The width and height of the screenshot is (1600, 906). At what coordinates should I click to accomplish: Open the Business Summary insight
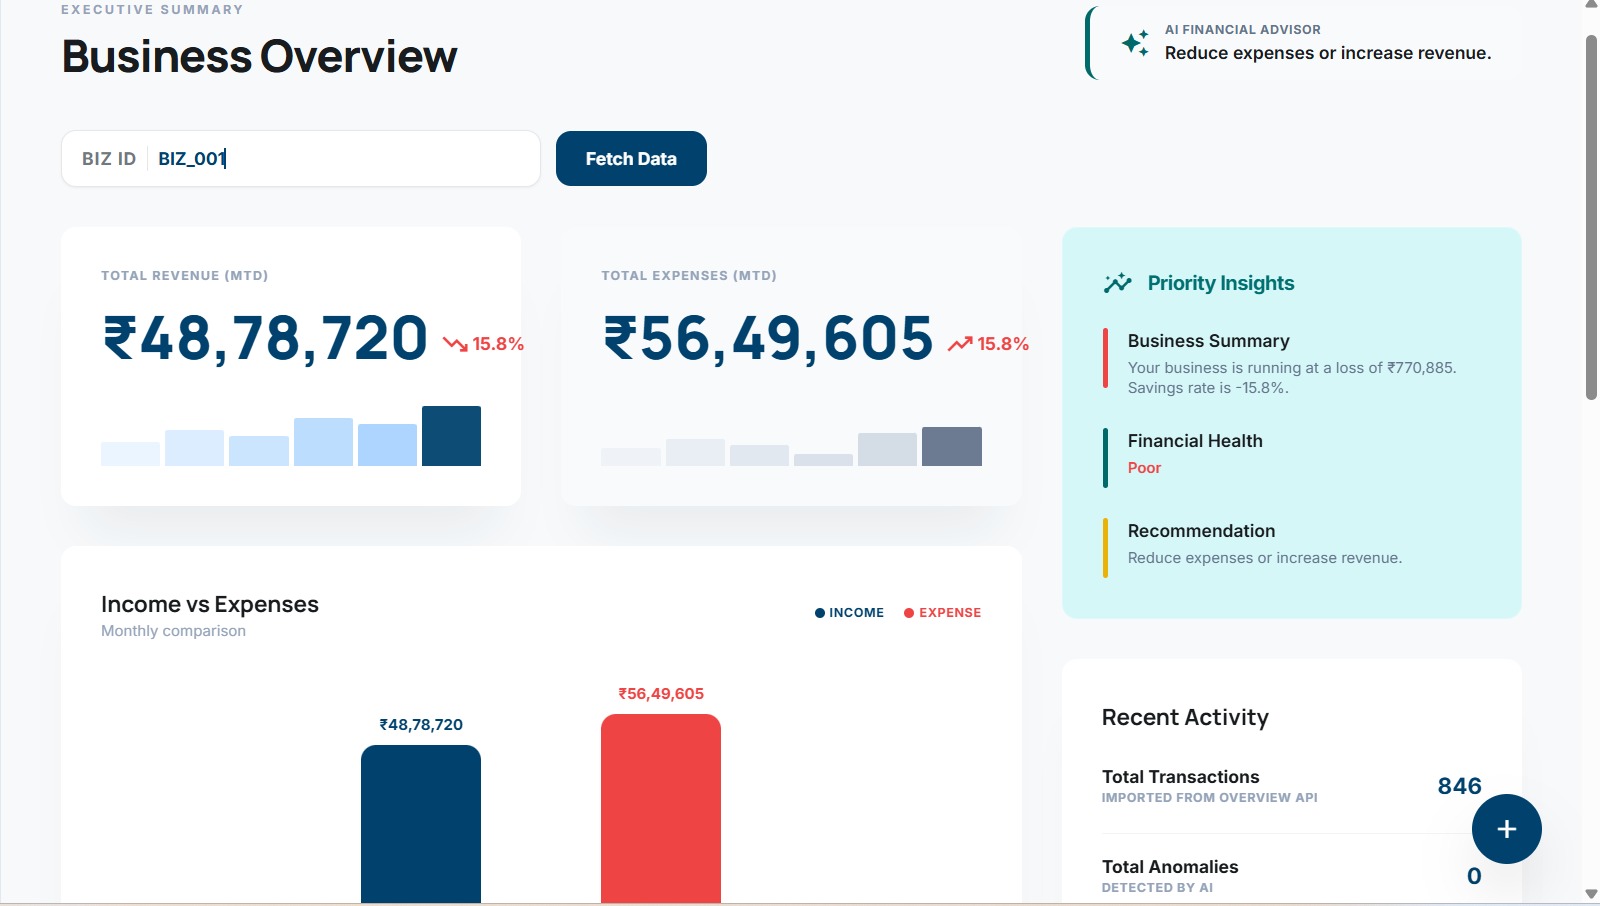click(1292, 364)
